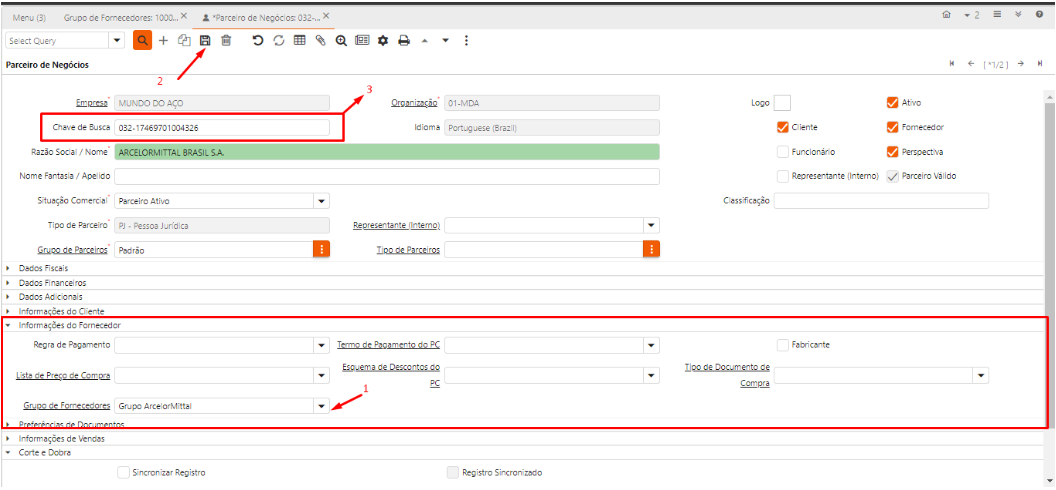Screen dimensions: 1056x490
Task: Open the Regra de Pagamento dropdown
Action: (x=321, y=345)
